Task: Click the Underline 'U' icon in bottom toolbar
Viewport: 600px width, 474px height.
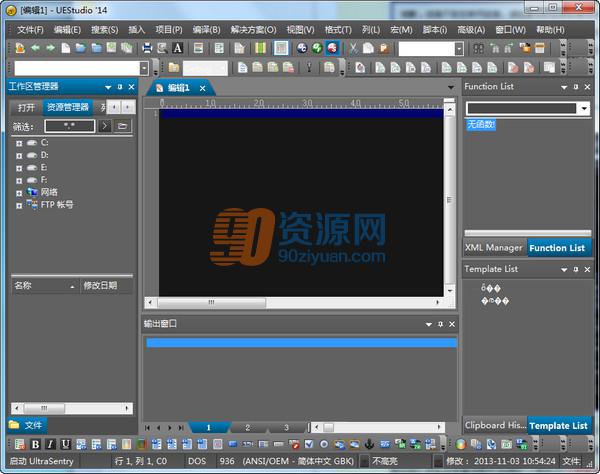Action: coord(65,444)
